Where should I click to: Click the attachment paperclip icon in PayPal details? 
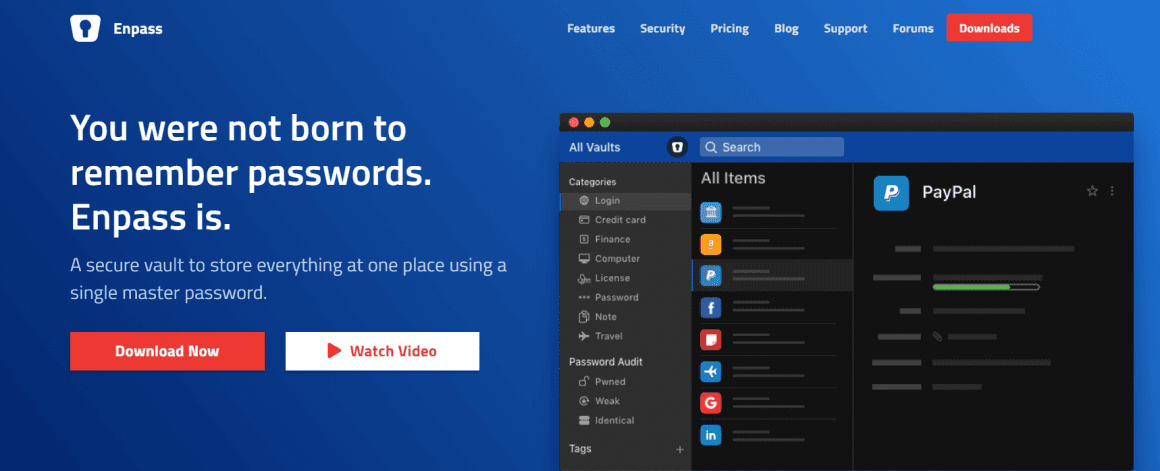[x=937, y=337]
